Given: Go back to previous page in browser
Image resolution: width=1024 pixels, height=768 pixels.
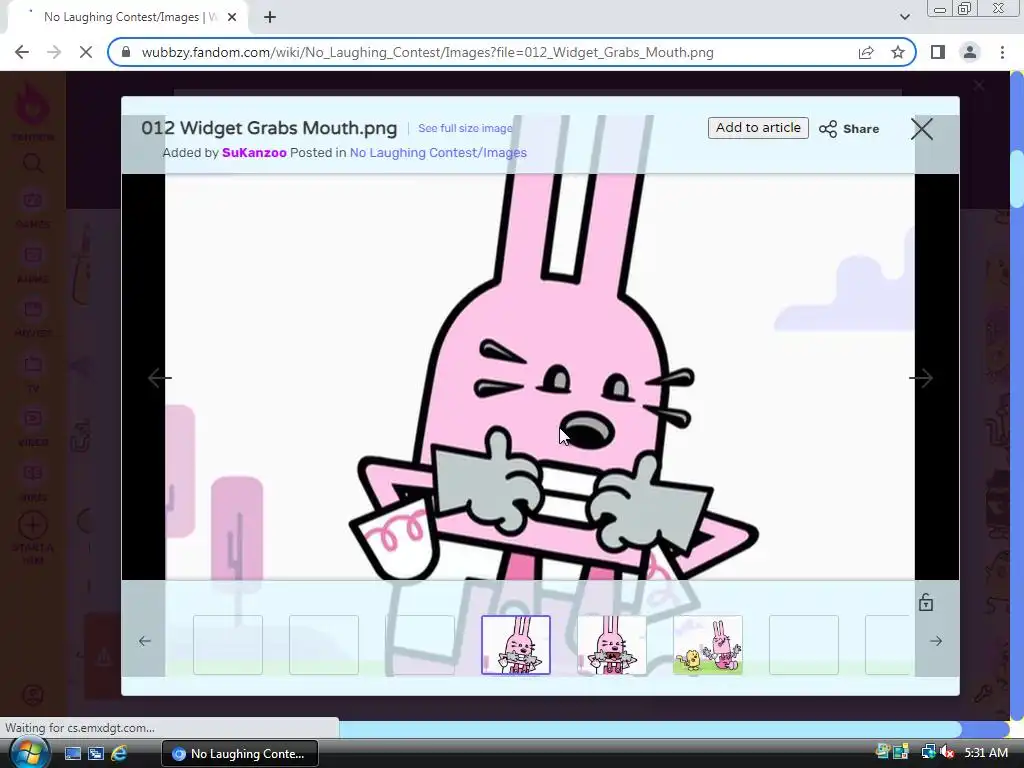Looking at the screenshot, I should 22,52.
